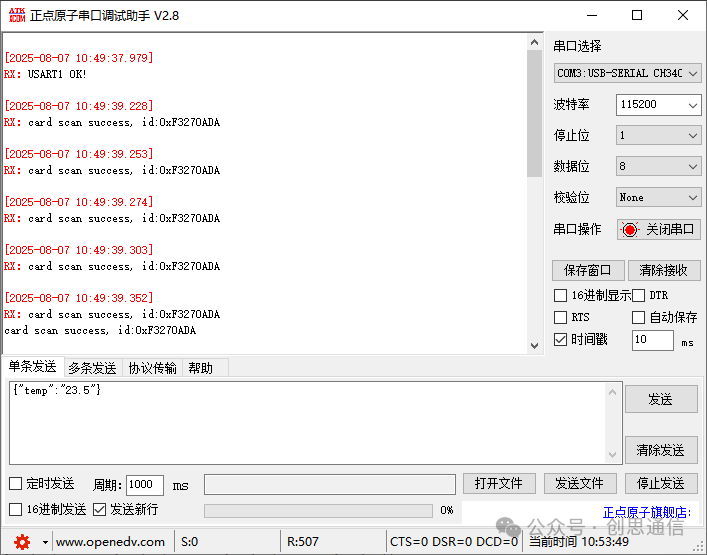Uncheck the 时间戳 timestamp checkbox
707x555 pixels.
pyautogui.click(x=560, y=339)
